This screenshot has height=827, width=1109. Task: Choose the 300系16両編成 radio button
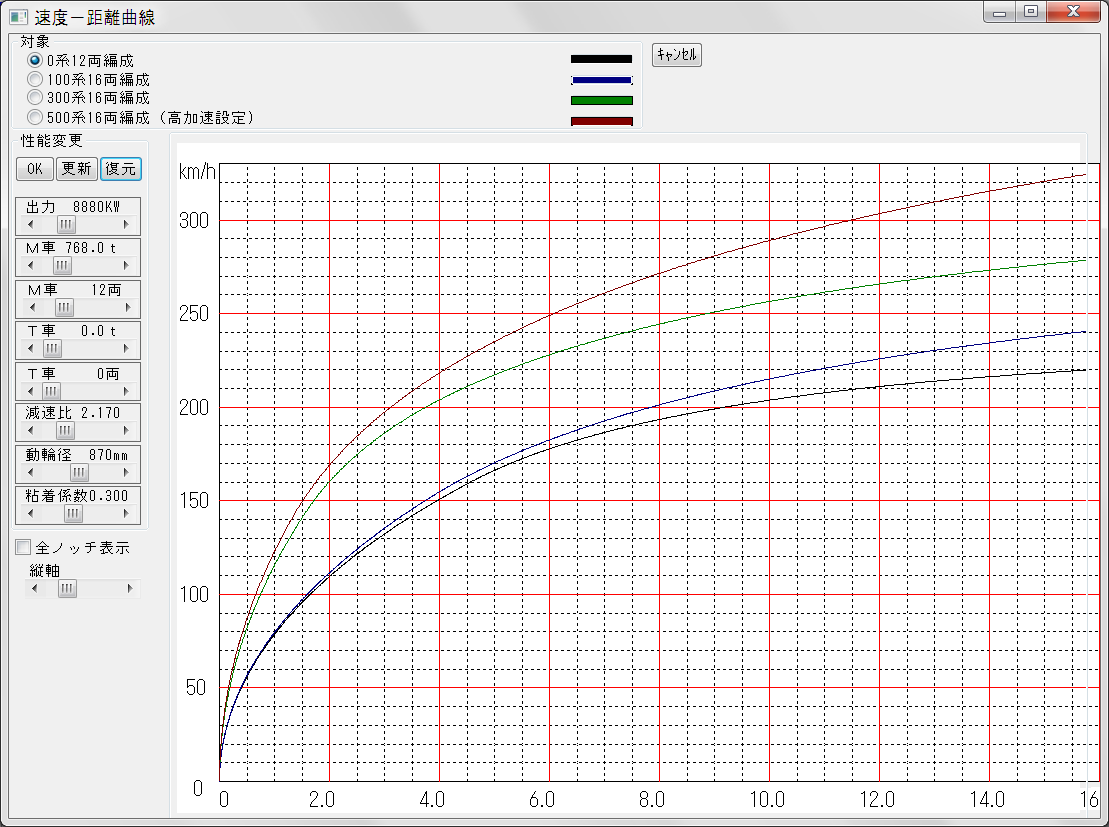point(35,98)
